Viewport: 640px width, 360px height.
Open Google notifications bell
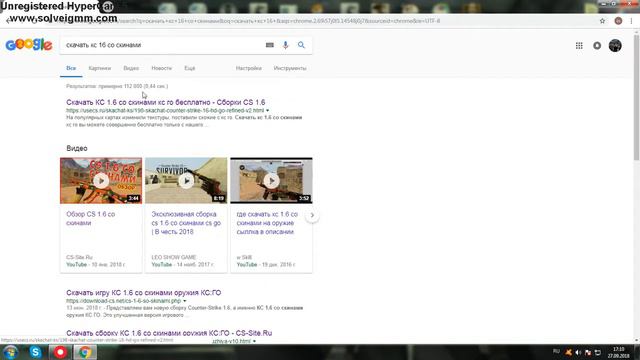point(597,45)
